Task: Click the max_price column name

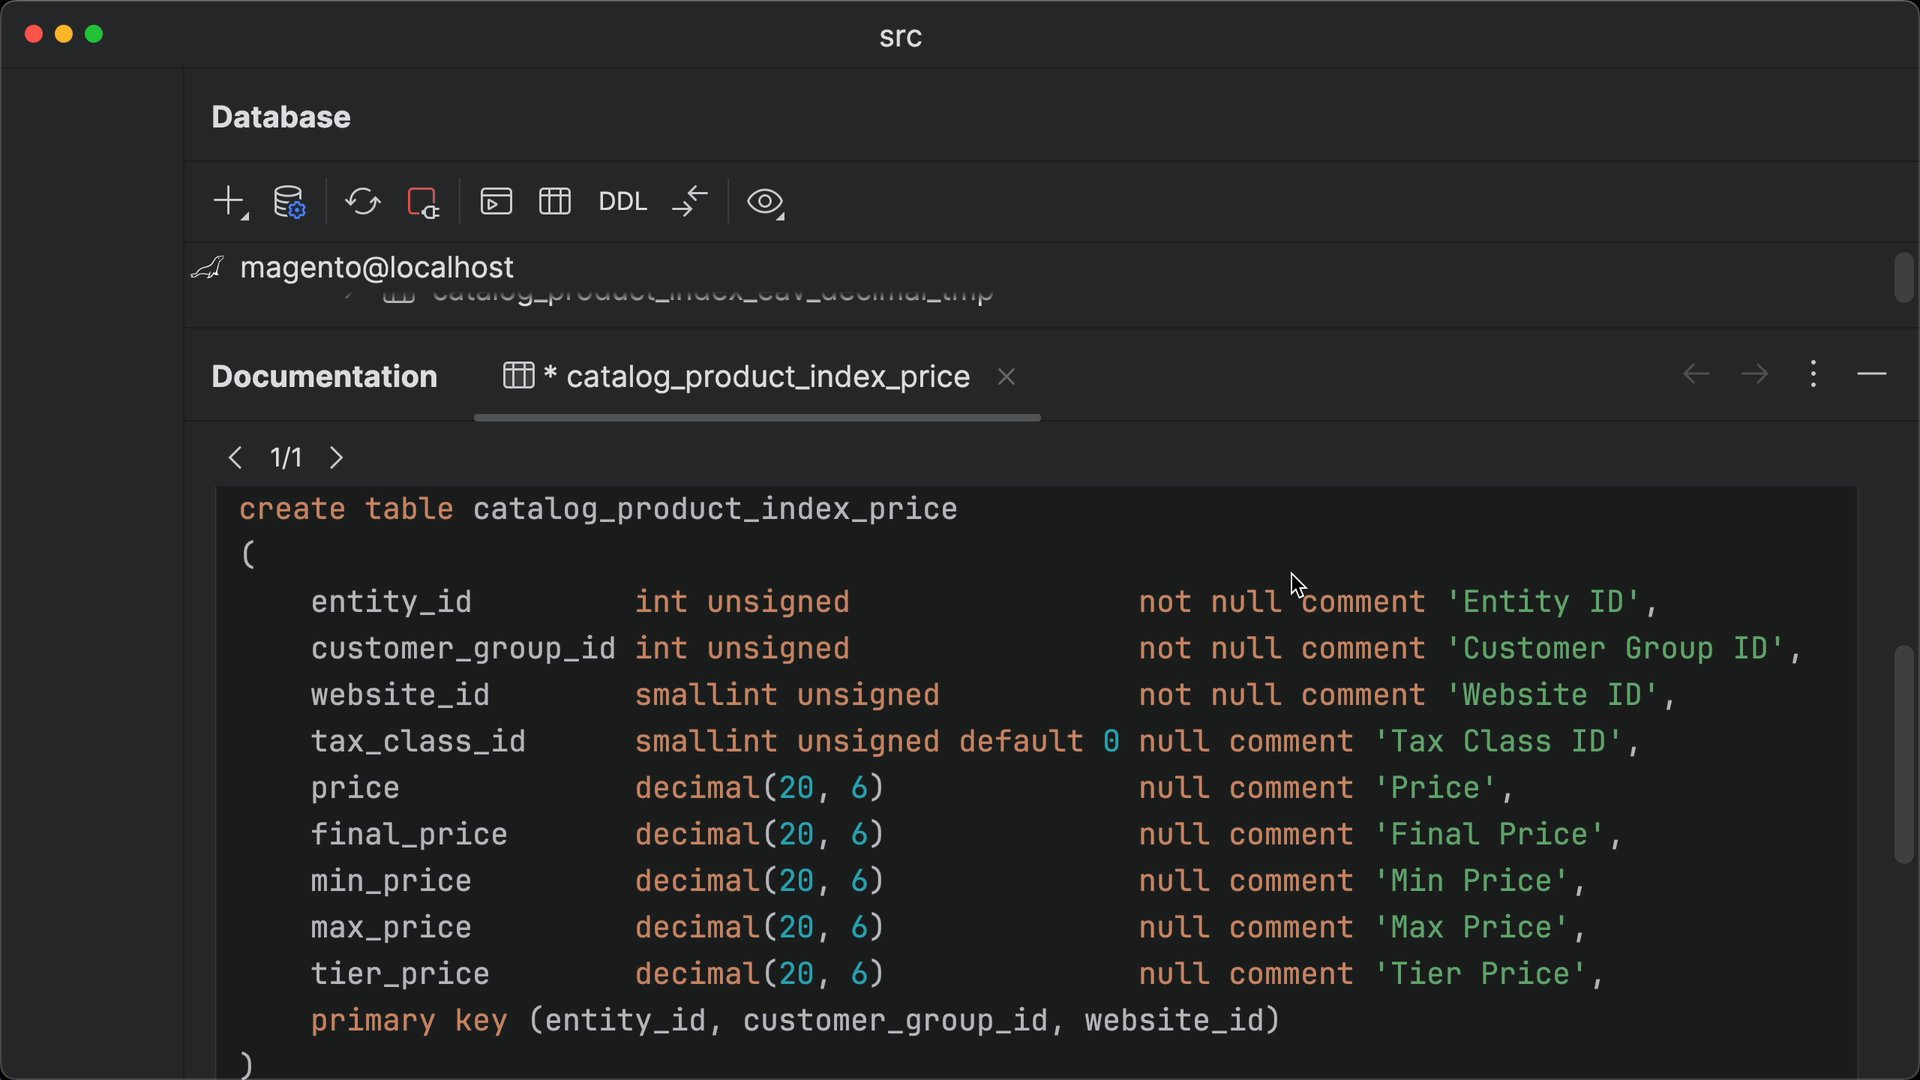Action: (391, 928)
